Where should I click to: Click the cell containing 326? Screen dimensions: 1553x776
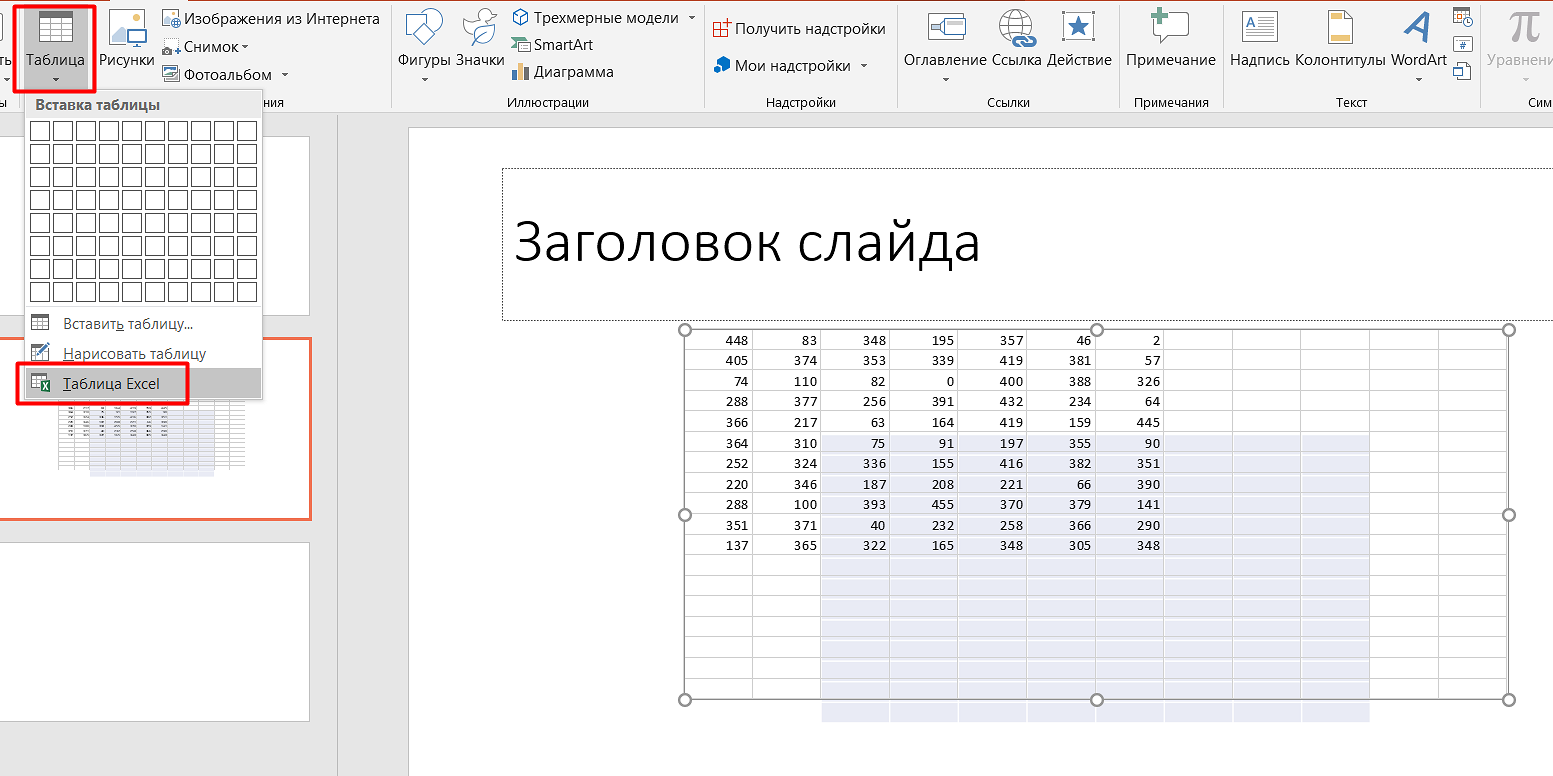[x=1130, y=382]
